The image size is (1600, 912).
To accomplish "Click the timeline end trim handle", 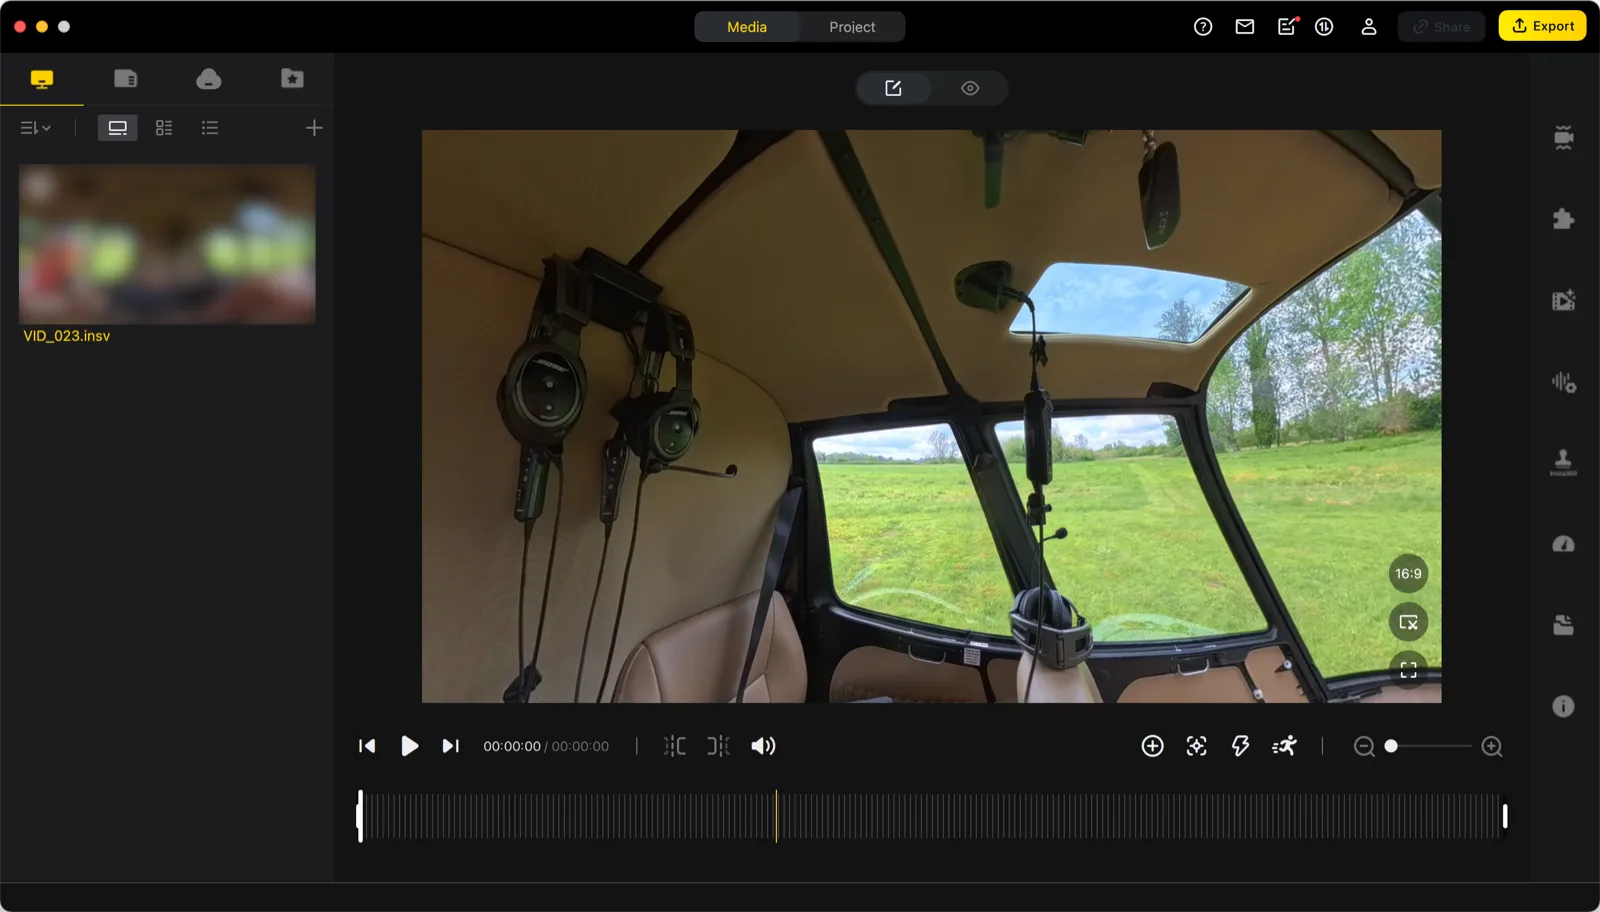I will click(x=1505, y=816).
